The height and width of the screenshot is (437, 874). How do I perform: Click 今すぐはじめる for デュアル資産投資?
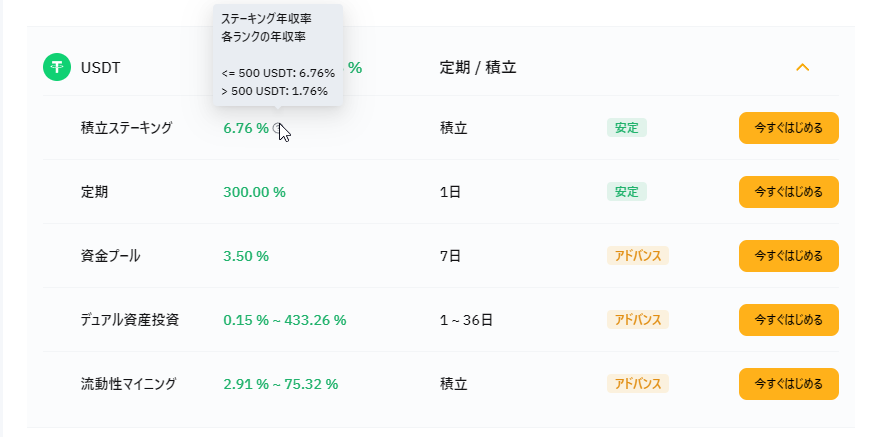pyautogui.click(x=789, y=320)
